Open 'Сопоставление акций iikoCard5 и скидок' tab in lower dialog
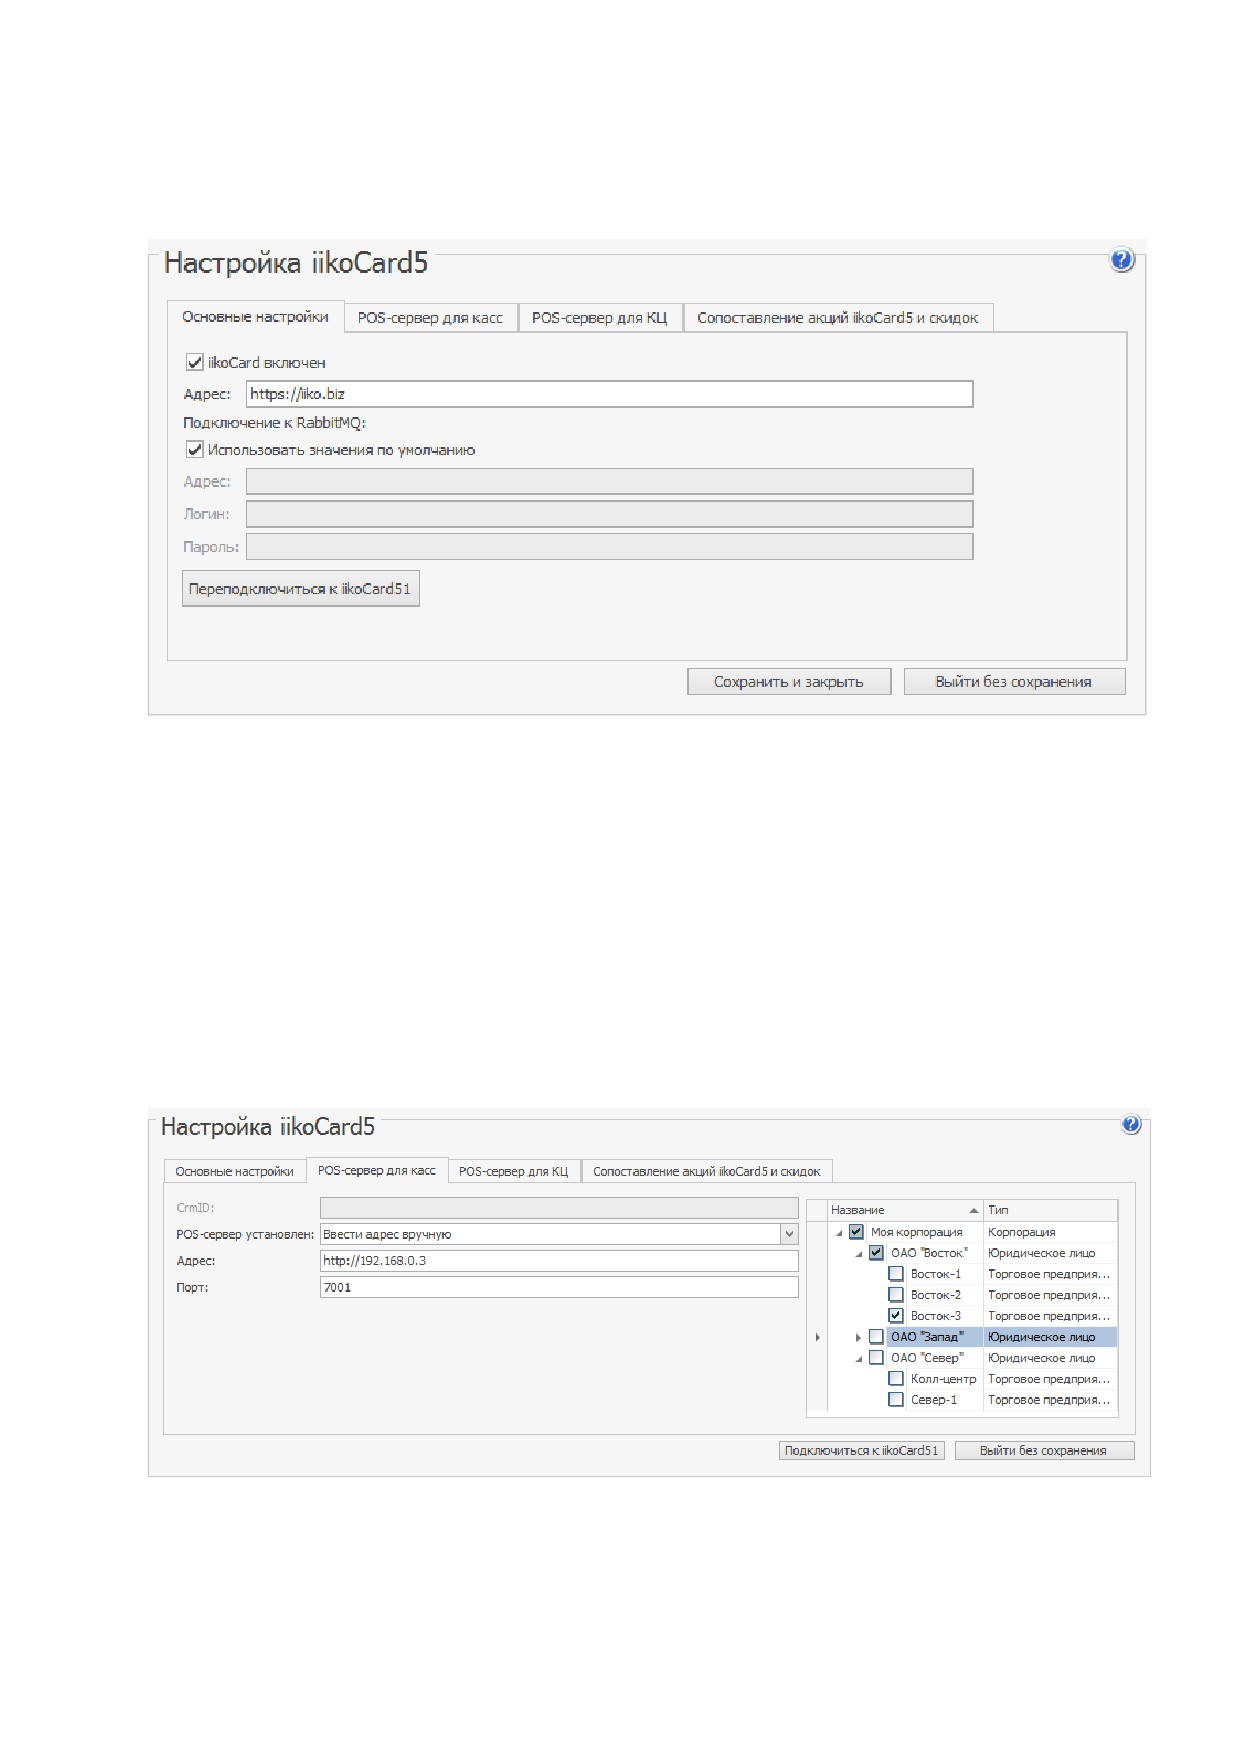Viewport: 1239px width, 1752px height. point(706,1171)
